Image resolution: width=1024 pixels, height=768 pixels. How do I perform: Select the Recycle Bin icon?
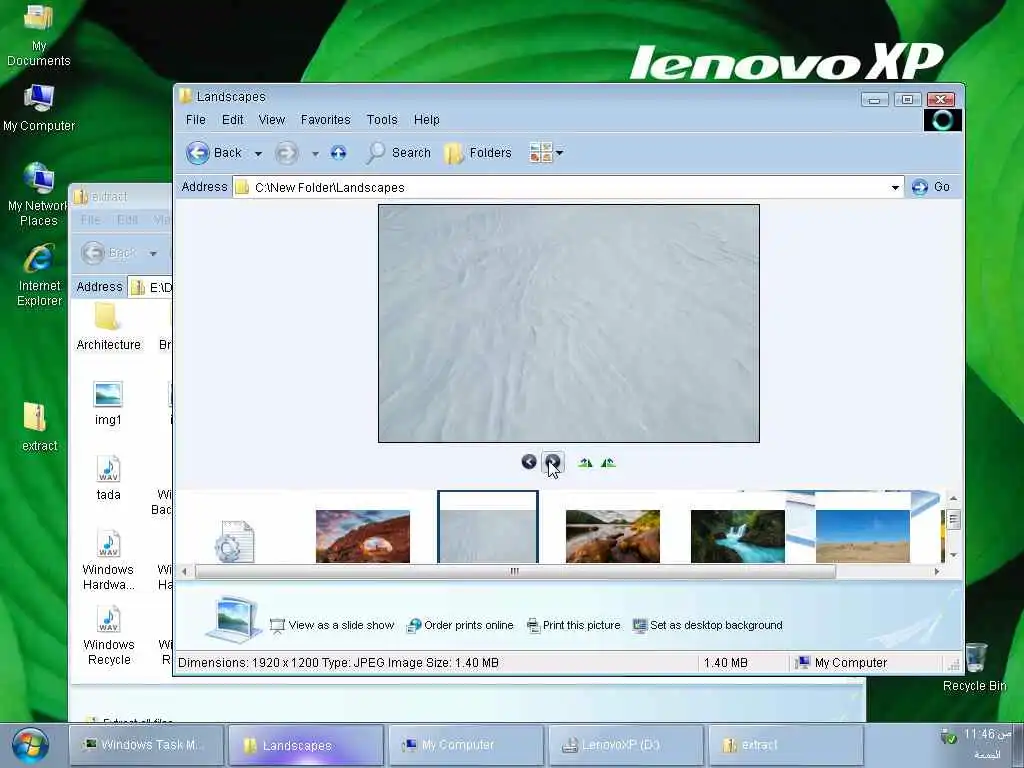974,667
